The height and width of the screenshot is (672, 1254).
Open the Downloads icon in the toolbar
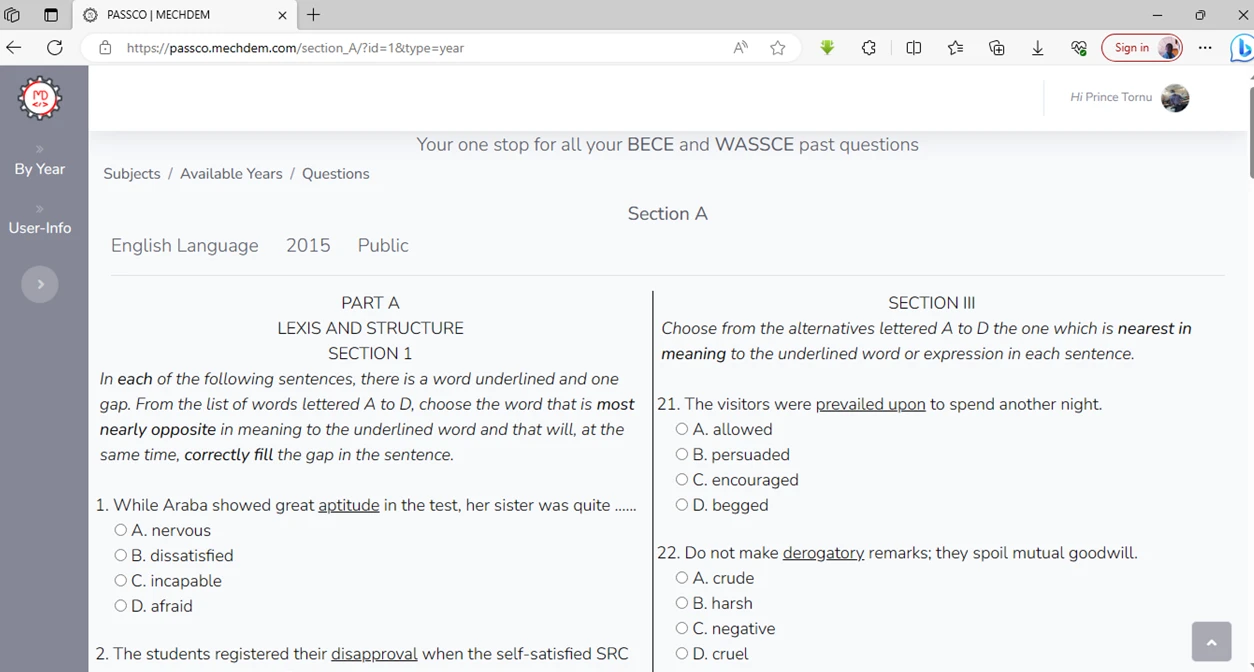point(1037,47)
